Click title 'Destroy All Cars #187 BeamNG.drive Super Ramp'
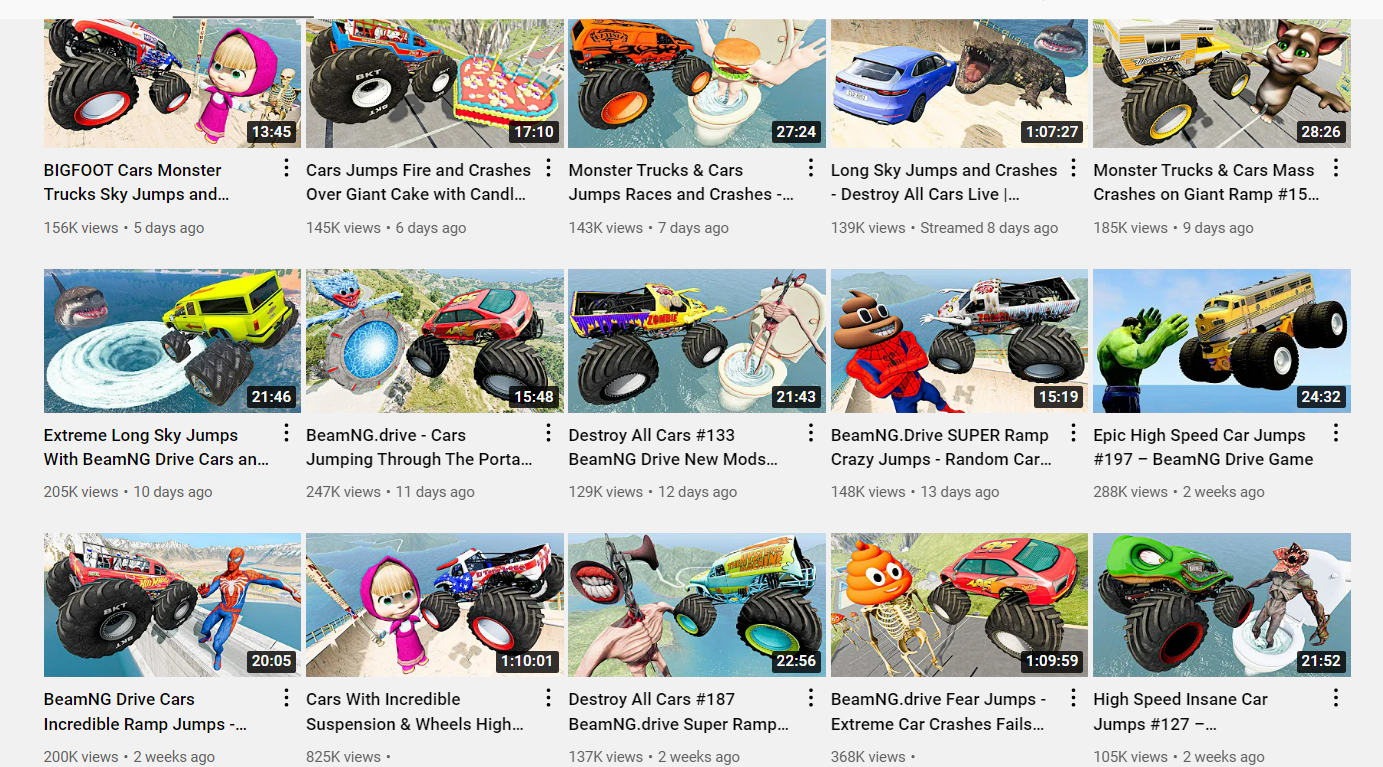1383x767 pixels. coord(679,712)
